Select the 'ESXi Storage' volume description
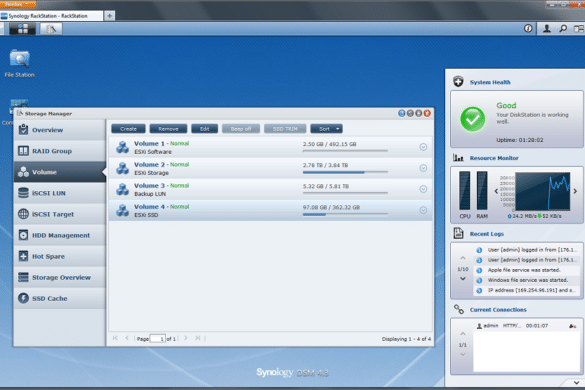585x390 pixels. (151, 173)
